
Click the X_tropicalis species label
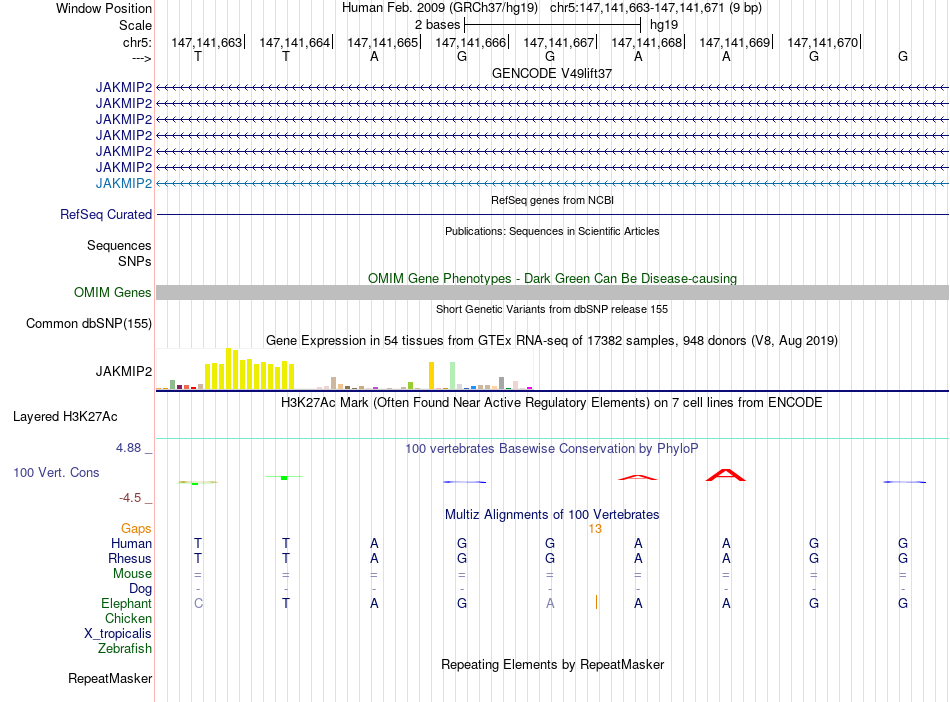click(x=118, y=634)
